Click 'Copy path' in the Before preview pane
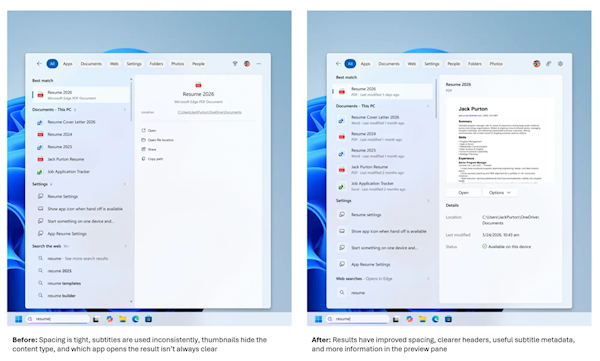The width and height of the screenshot is (600, 361). (152, 159)
